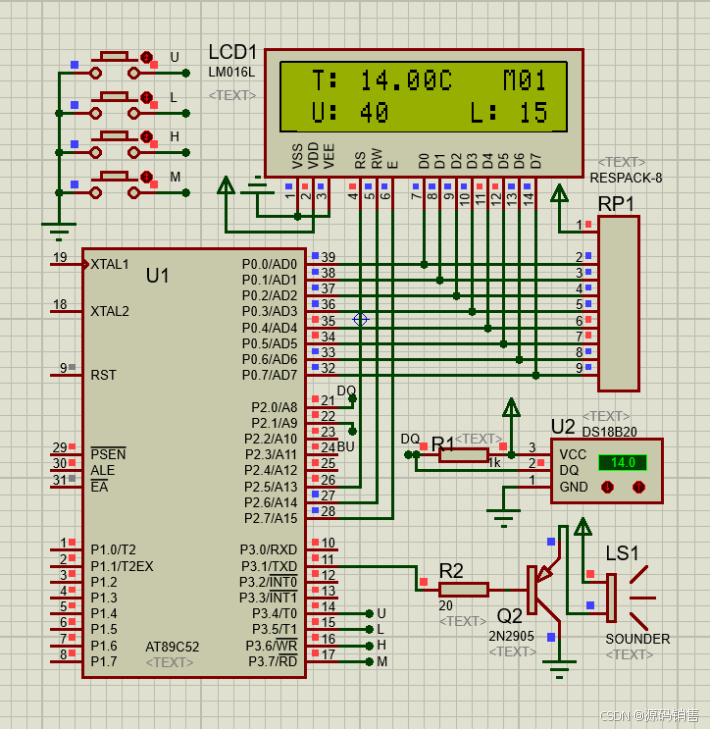Select the U2 DS18B20 sensor body

(606, 471)
